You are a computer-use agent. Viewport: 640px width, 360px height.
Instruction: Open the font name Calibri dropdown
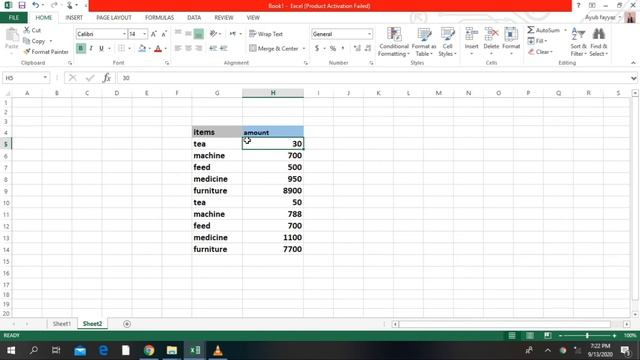(x=124, y=34)
